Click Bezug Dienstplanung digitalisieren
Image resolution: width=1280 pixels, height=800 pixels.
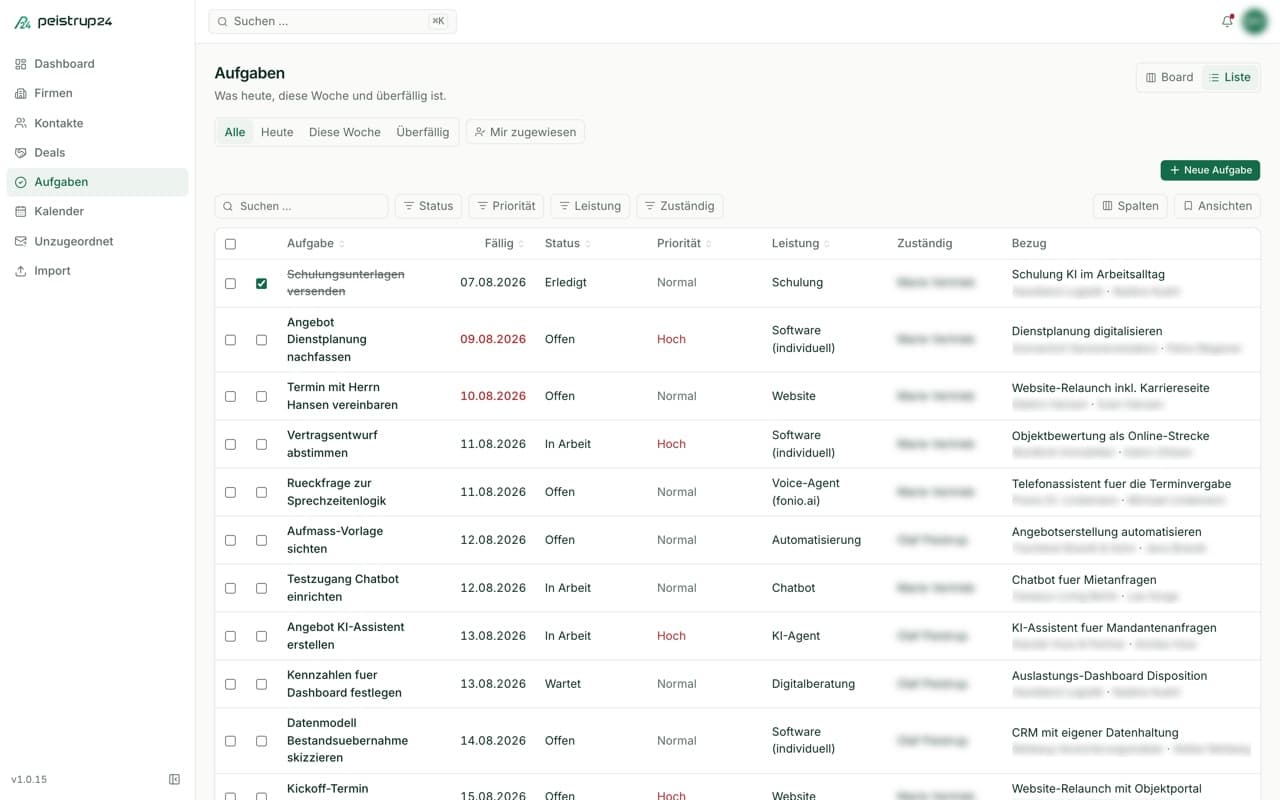(1087, 331)
